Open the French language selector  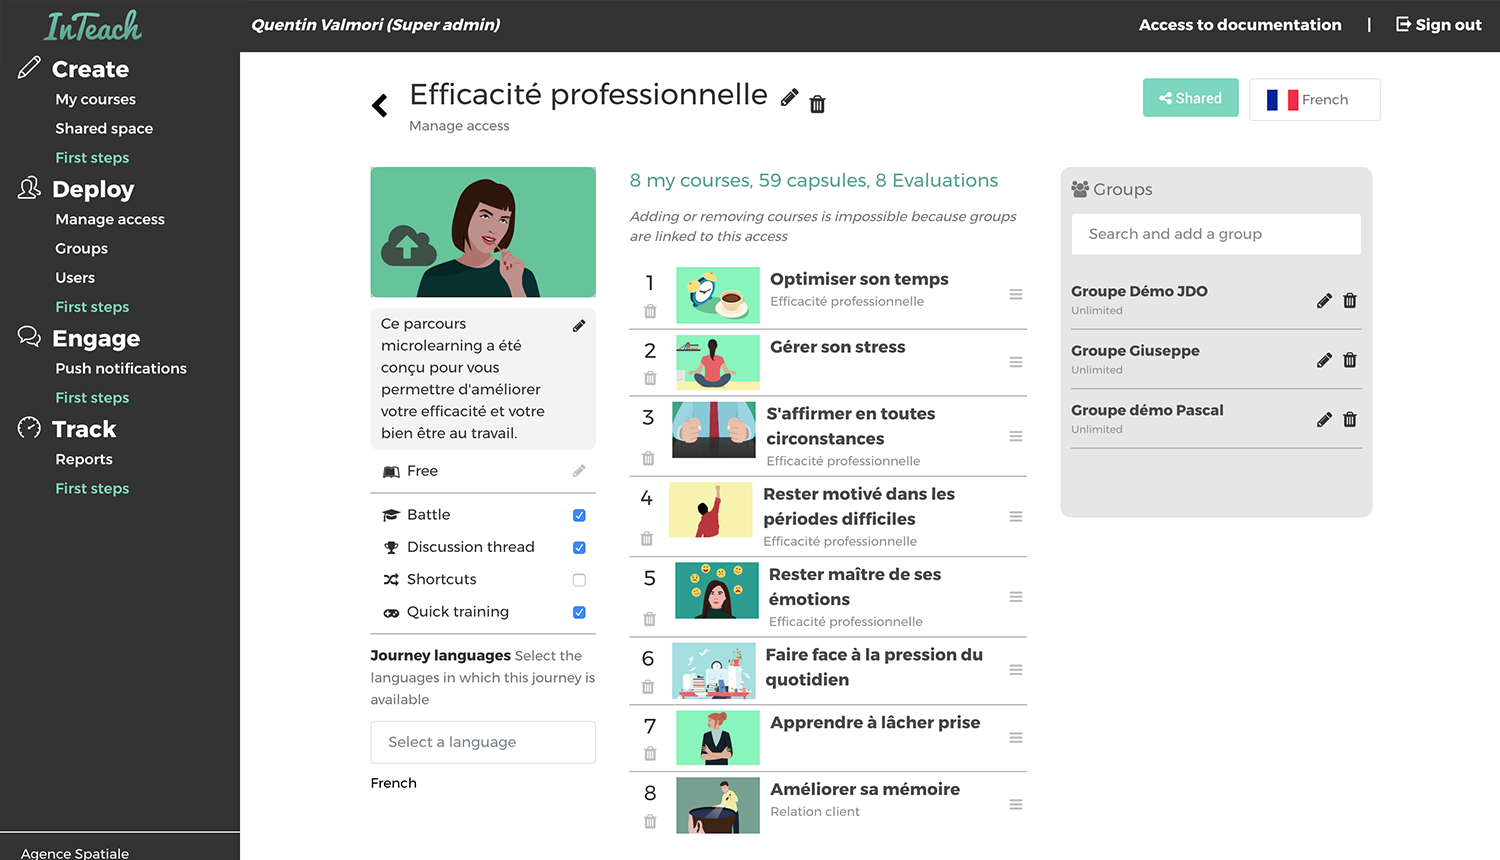tap(1315, 100)
